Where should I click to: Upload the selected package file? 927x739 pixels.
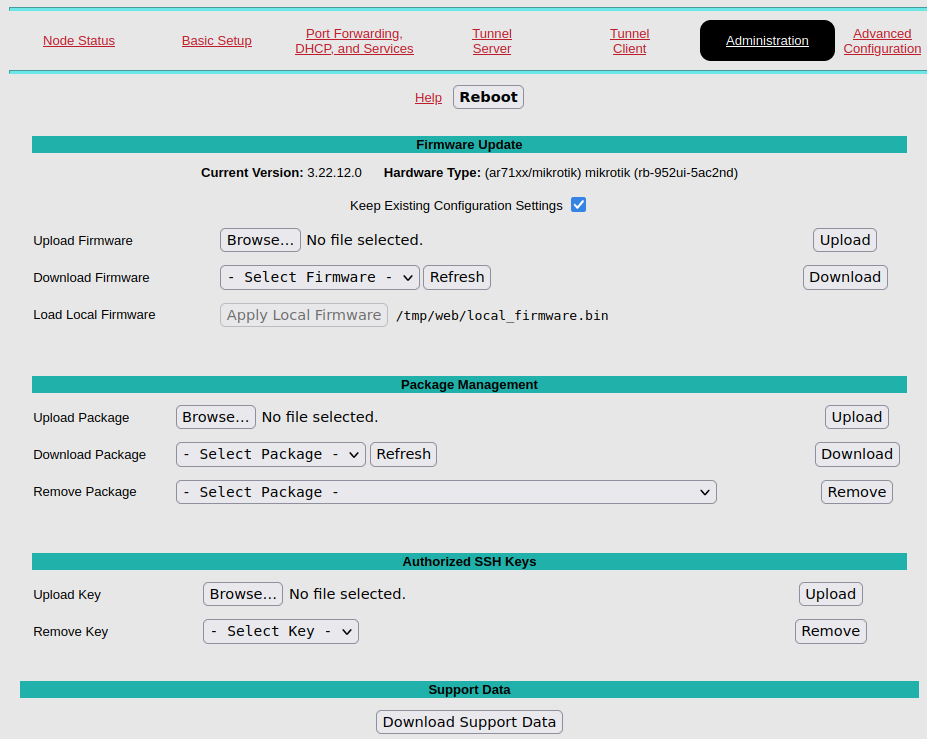(857, 417)
